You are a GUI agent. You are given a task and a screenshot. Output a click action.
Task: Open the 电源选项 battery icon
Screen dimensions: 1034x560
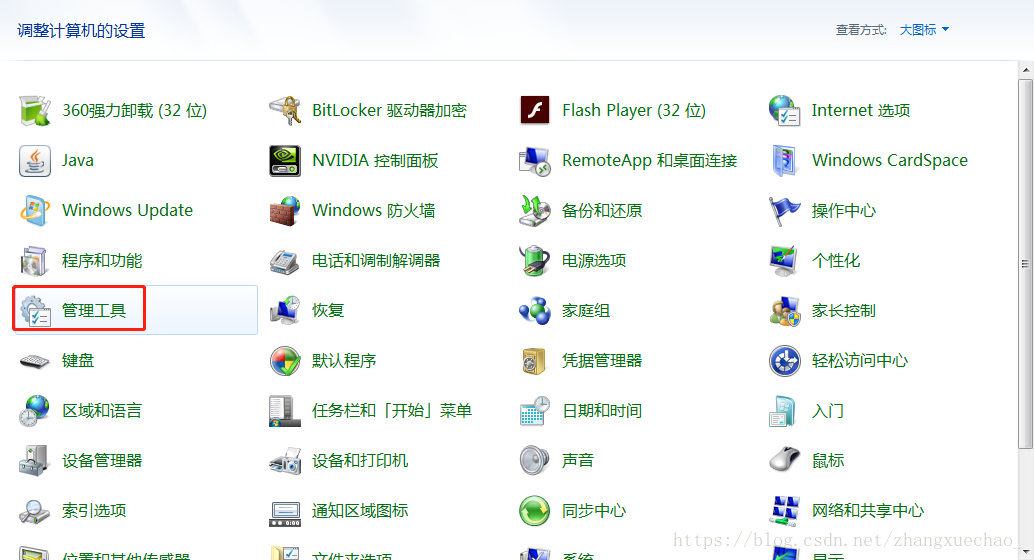[x=535, y=261]
